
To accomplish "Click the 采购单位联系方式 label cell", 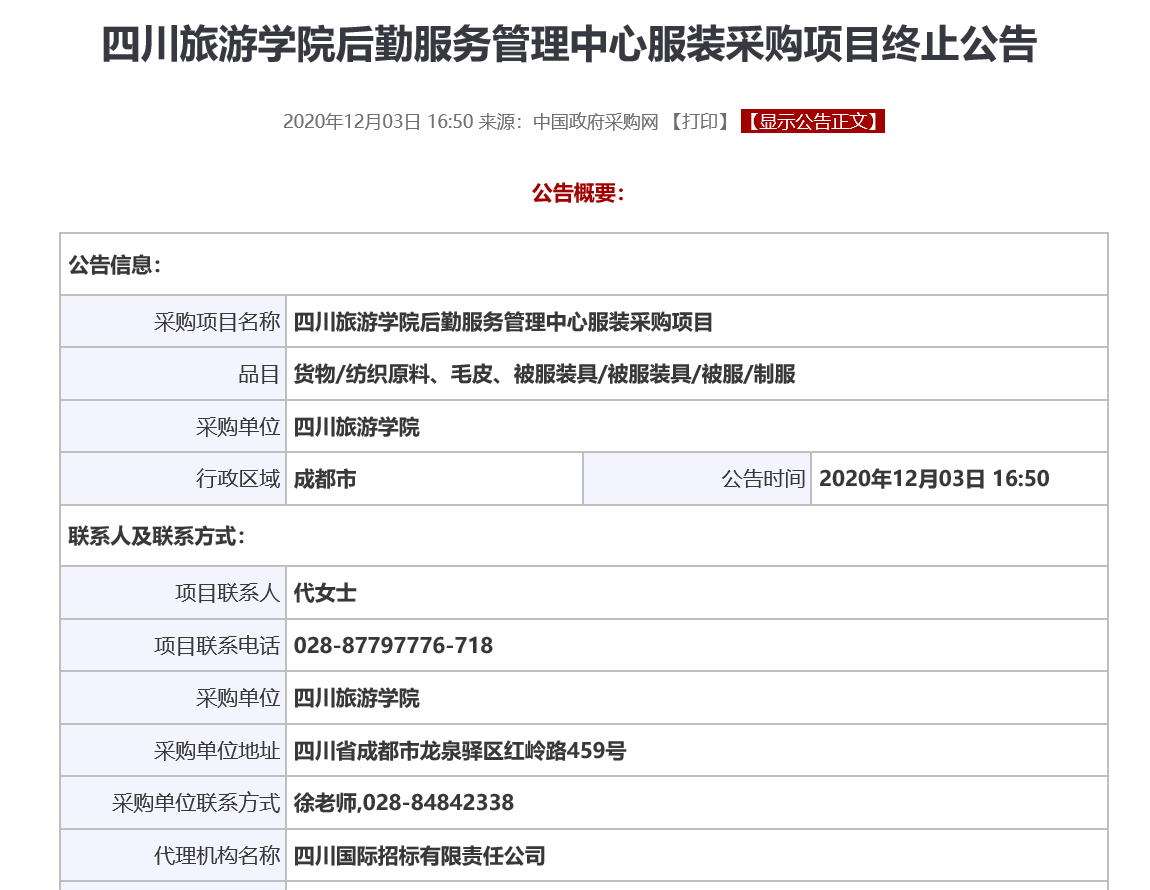I will click(173, 803).
